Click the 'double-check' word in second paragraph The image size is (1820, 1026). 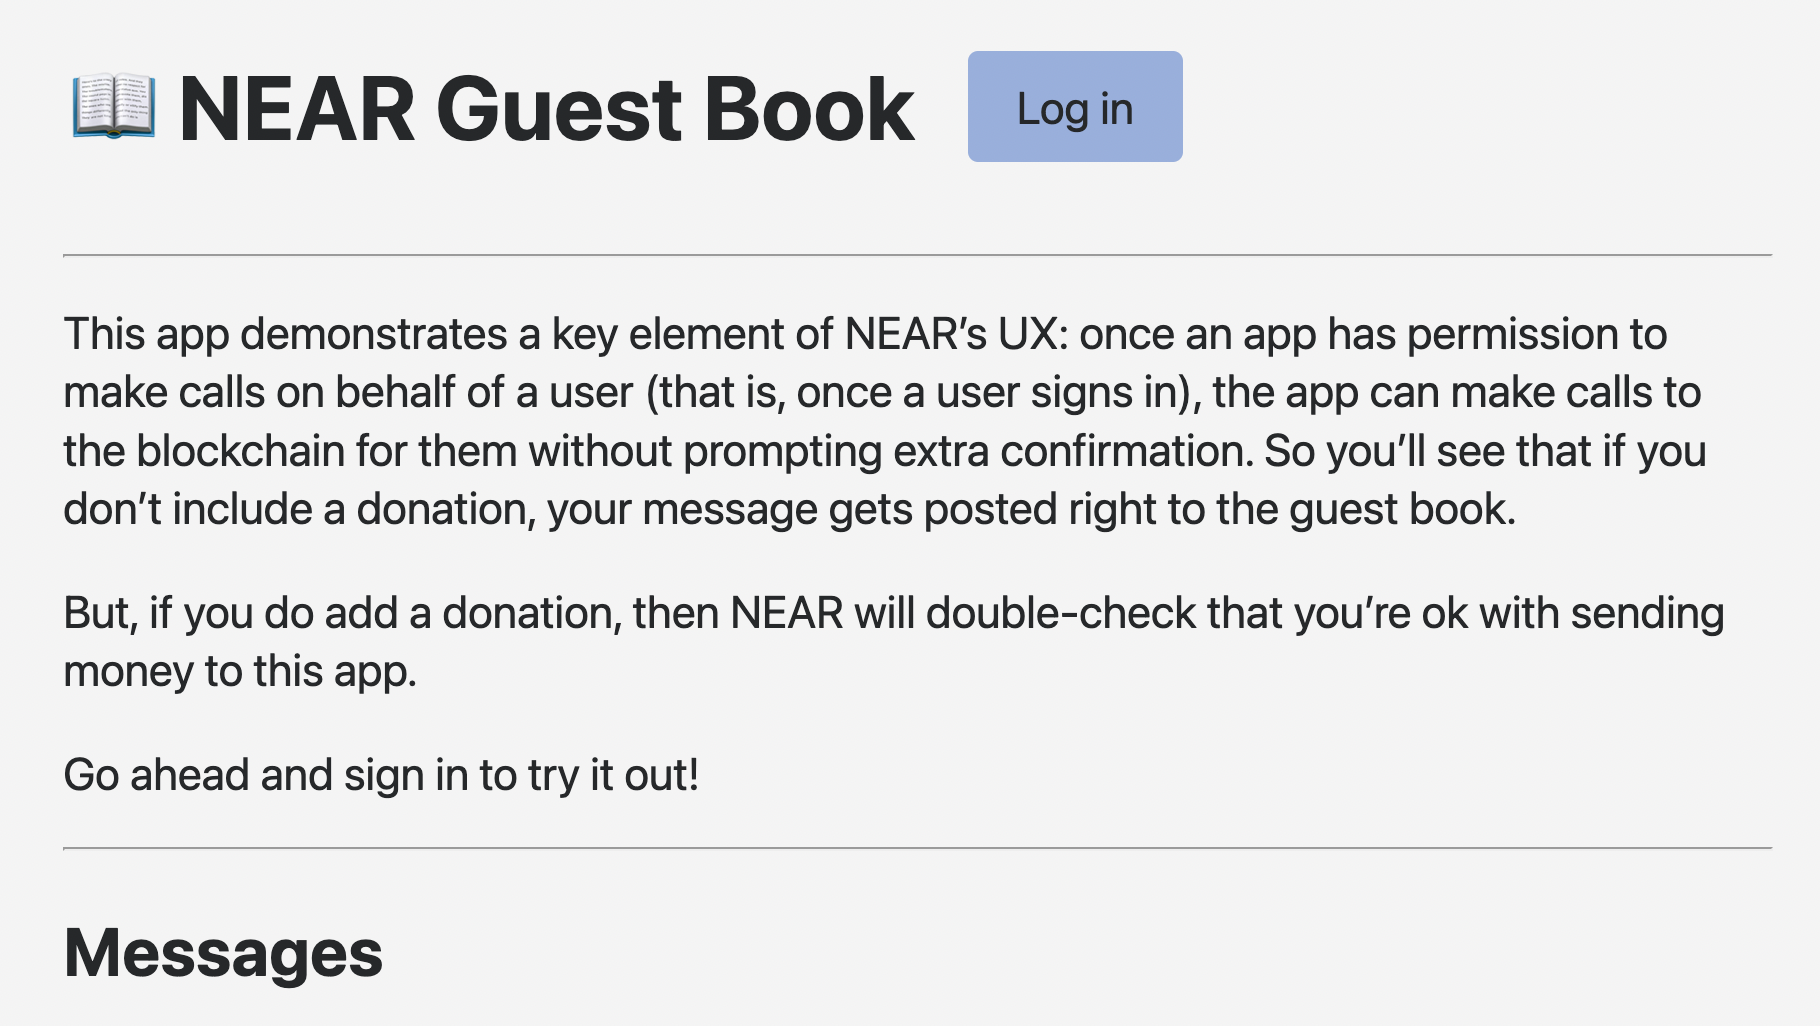point(1060,613)
